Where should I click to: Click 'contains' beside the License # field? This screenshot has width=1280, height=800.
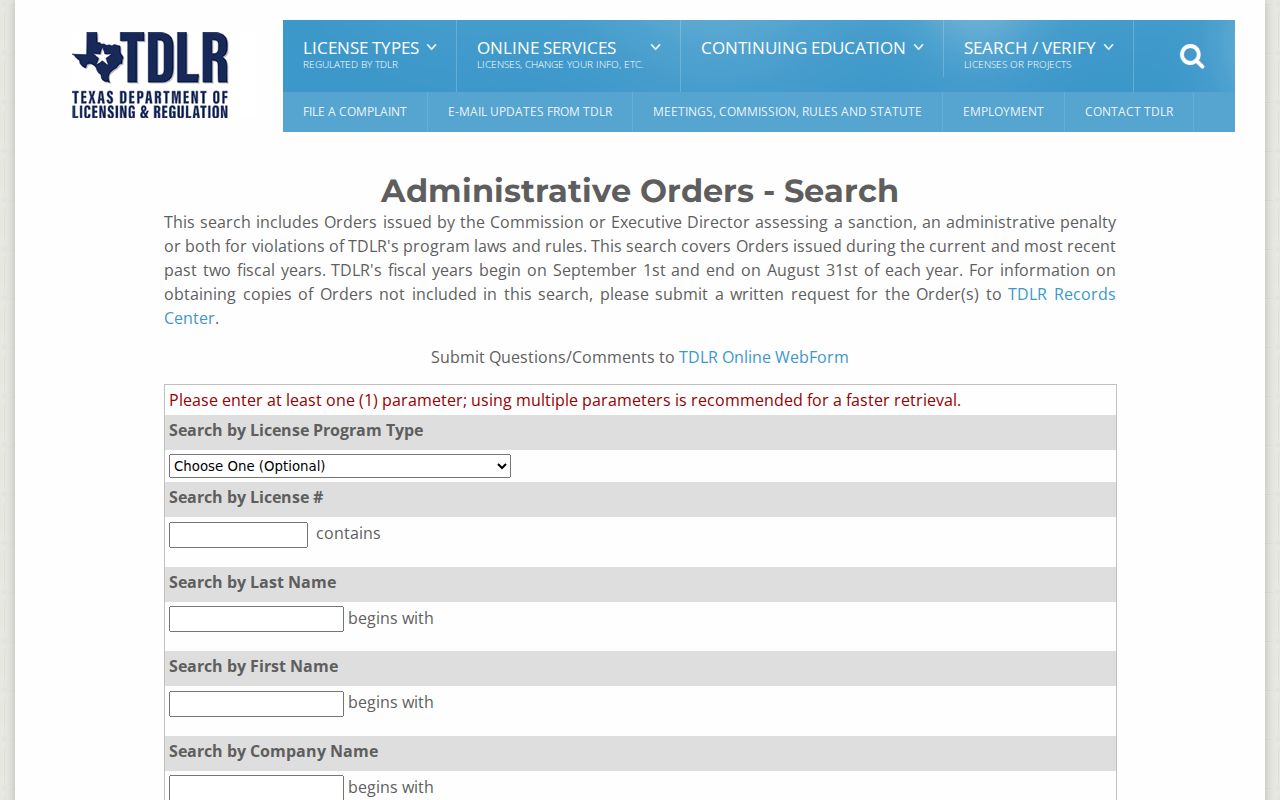click(348, 533)
